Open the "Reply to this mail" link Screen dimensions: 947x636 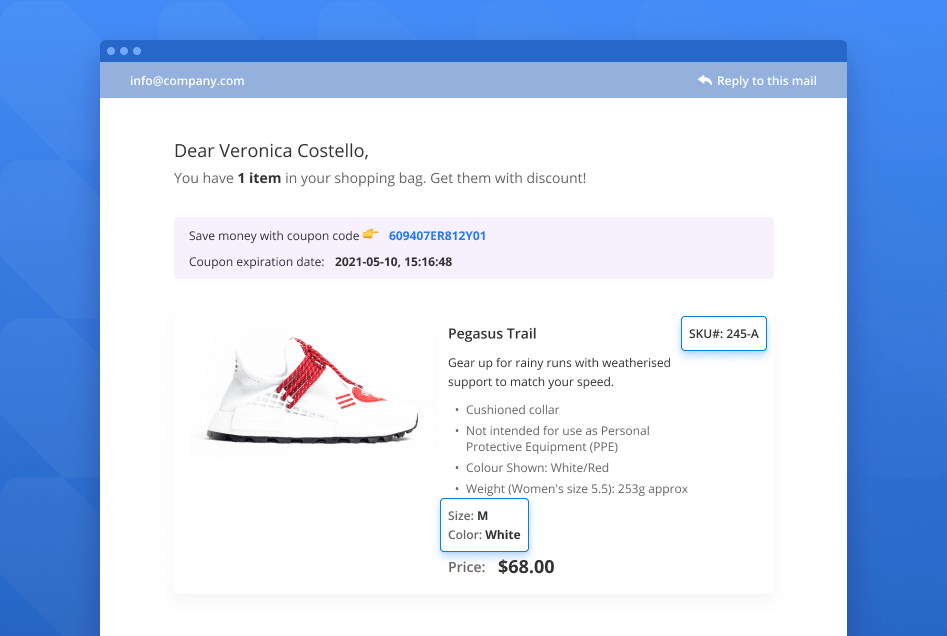(766, 81)
